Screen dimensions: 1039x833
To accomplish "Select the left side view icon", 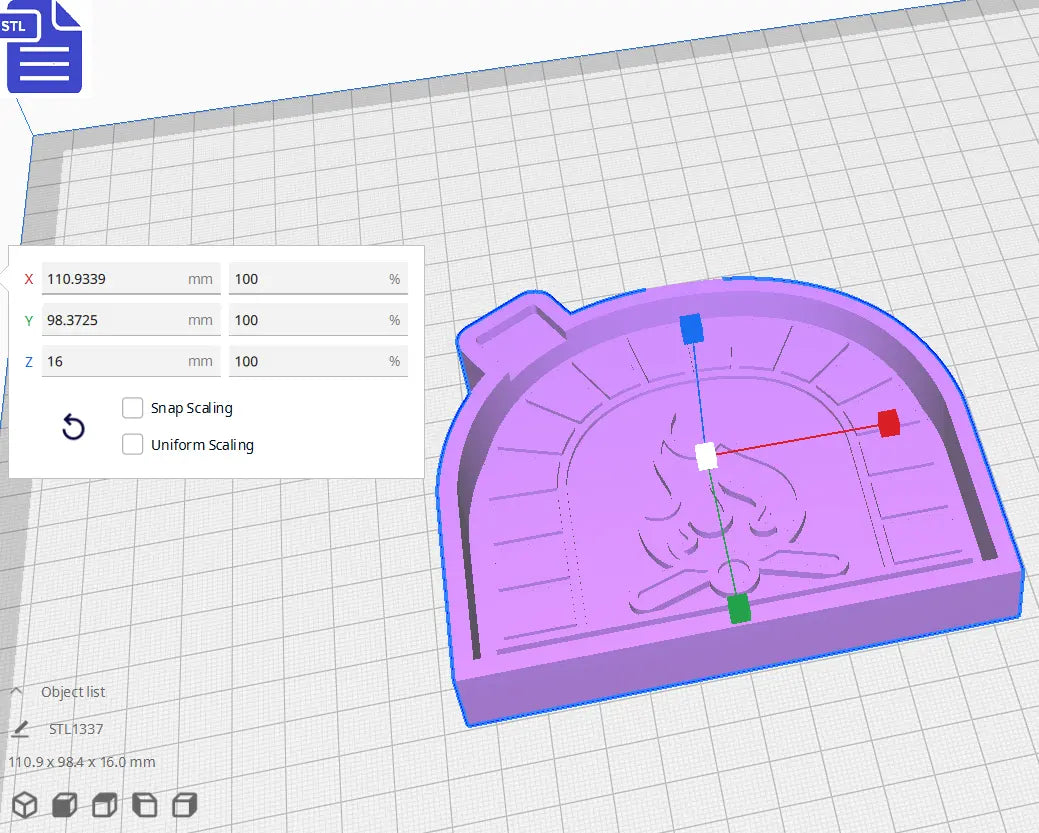I will [144, 804].
